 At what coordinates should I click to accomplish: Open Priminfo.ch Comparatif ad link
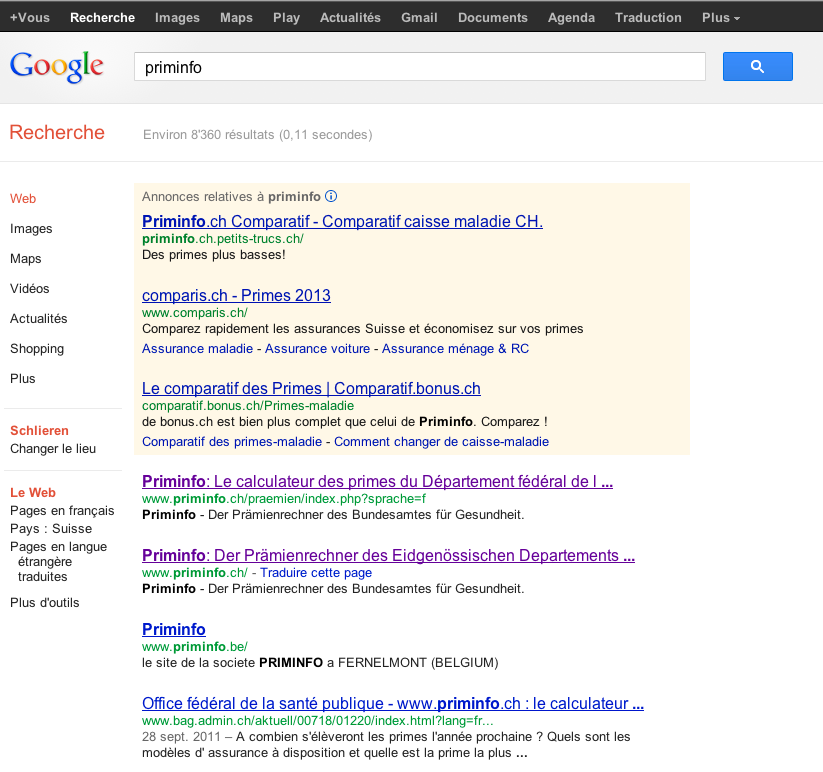click(x=342, y=221)
